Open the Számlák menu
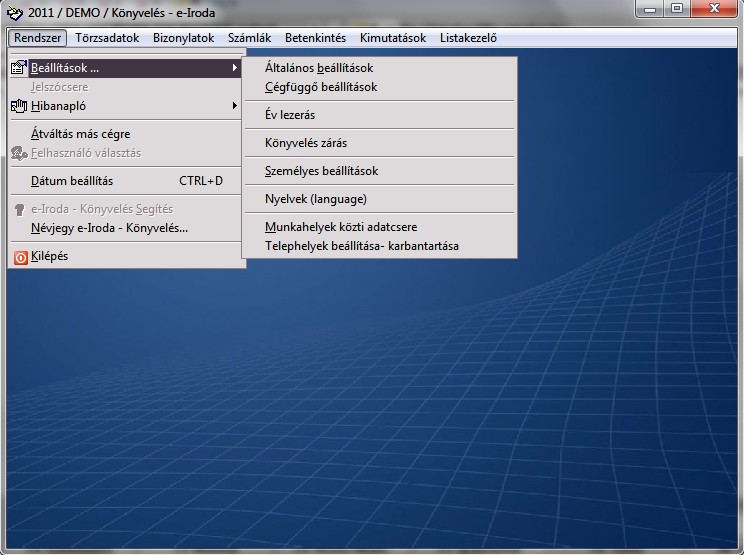This screenshot has width=744, height=555. [249, 38]
